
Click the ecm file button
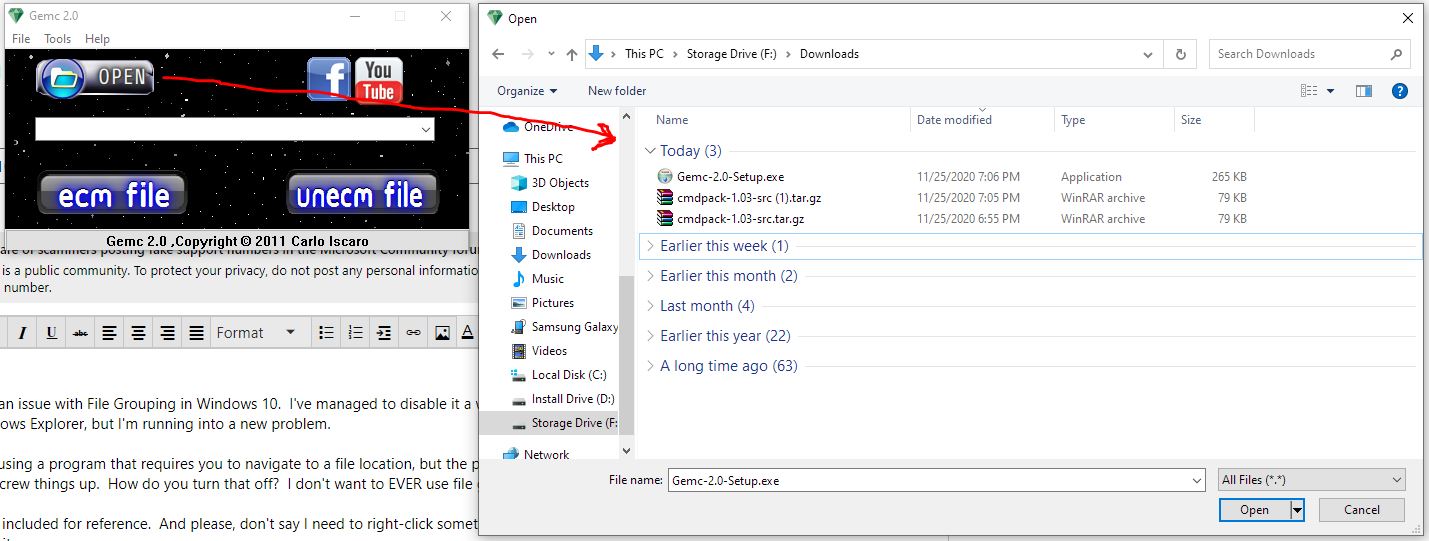point(112,194)
